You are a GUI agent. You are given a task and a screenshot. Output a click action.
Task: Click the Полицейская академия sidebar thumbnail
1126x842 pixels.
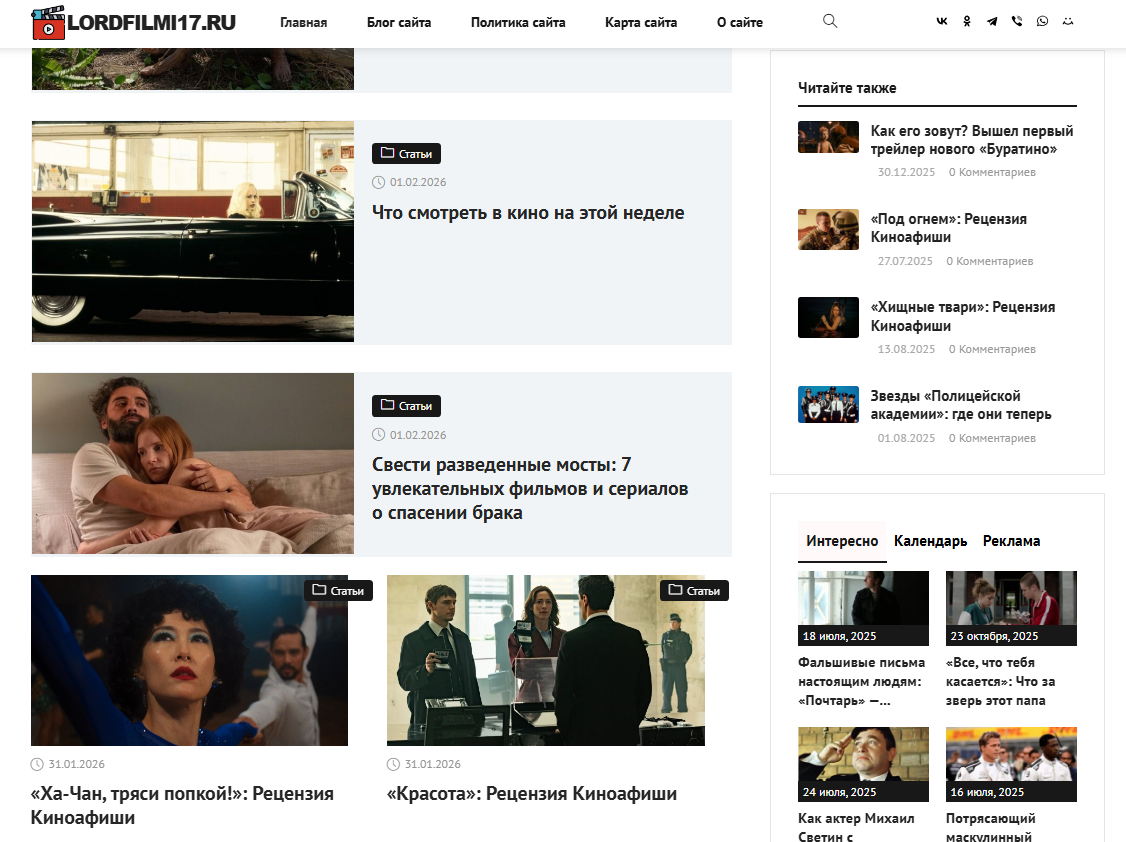click(828, 404)
